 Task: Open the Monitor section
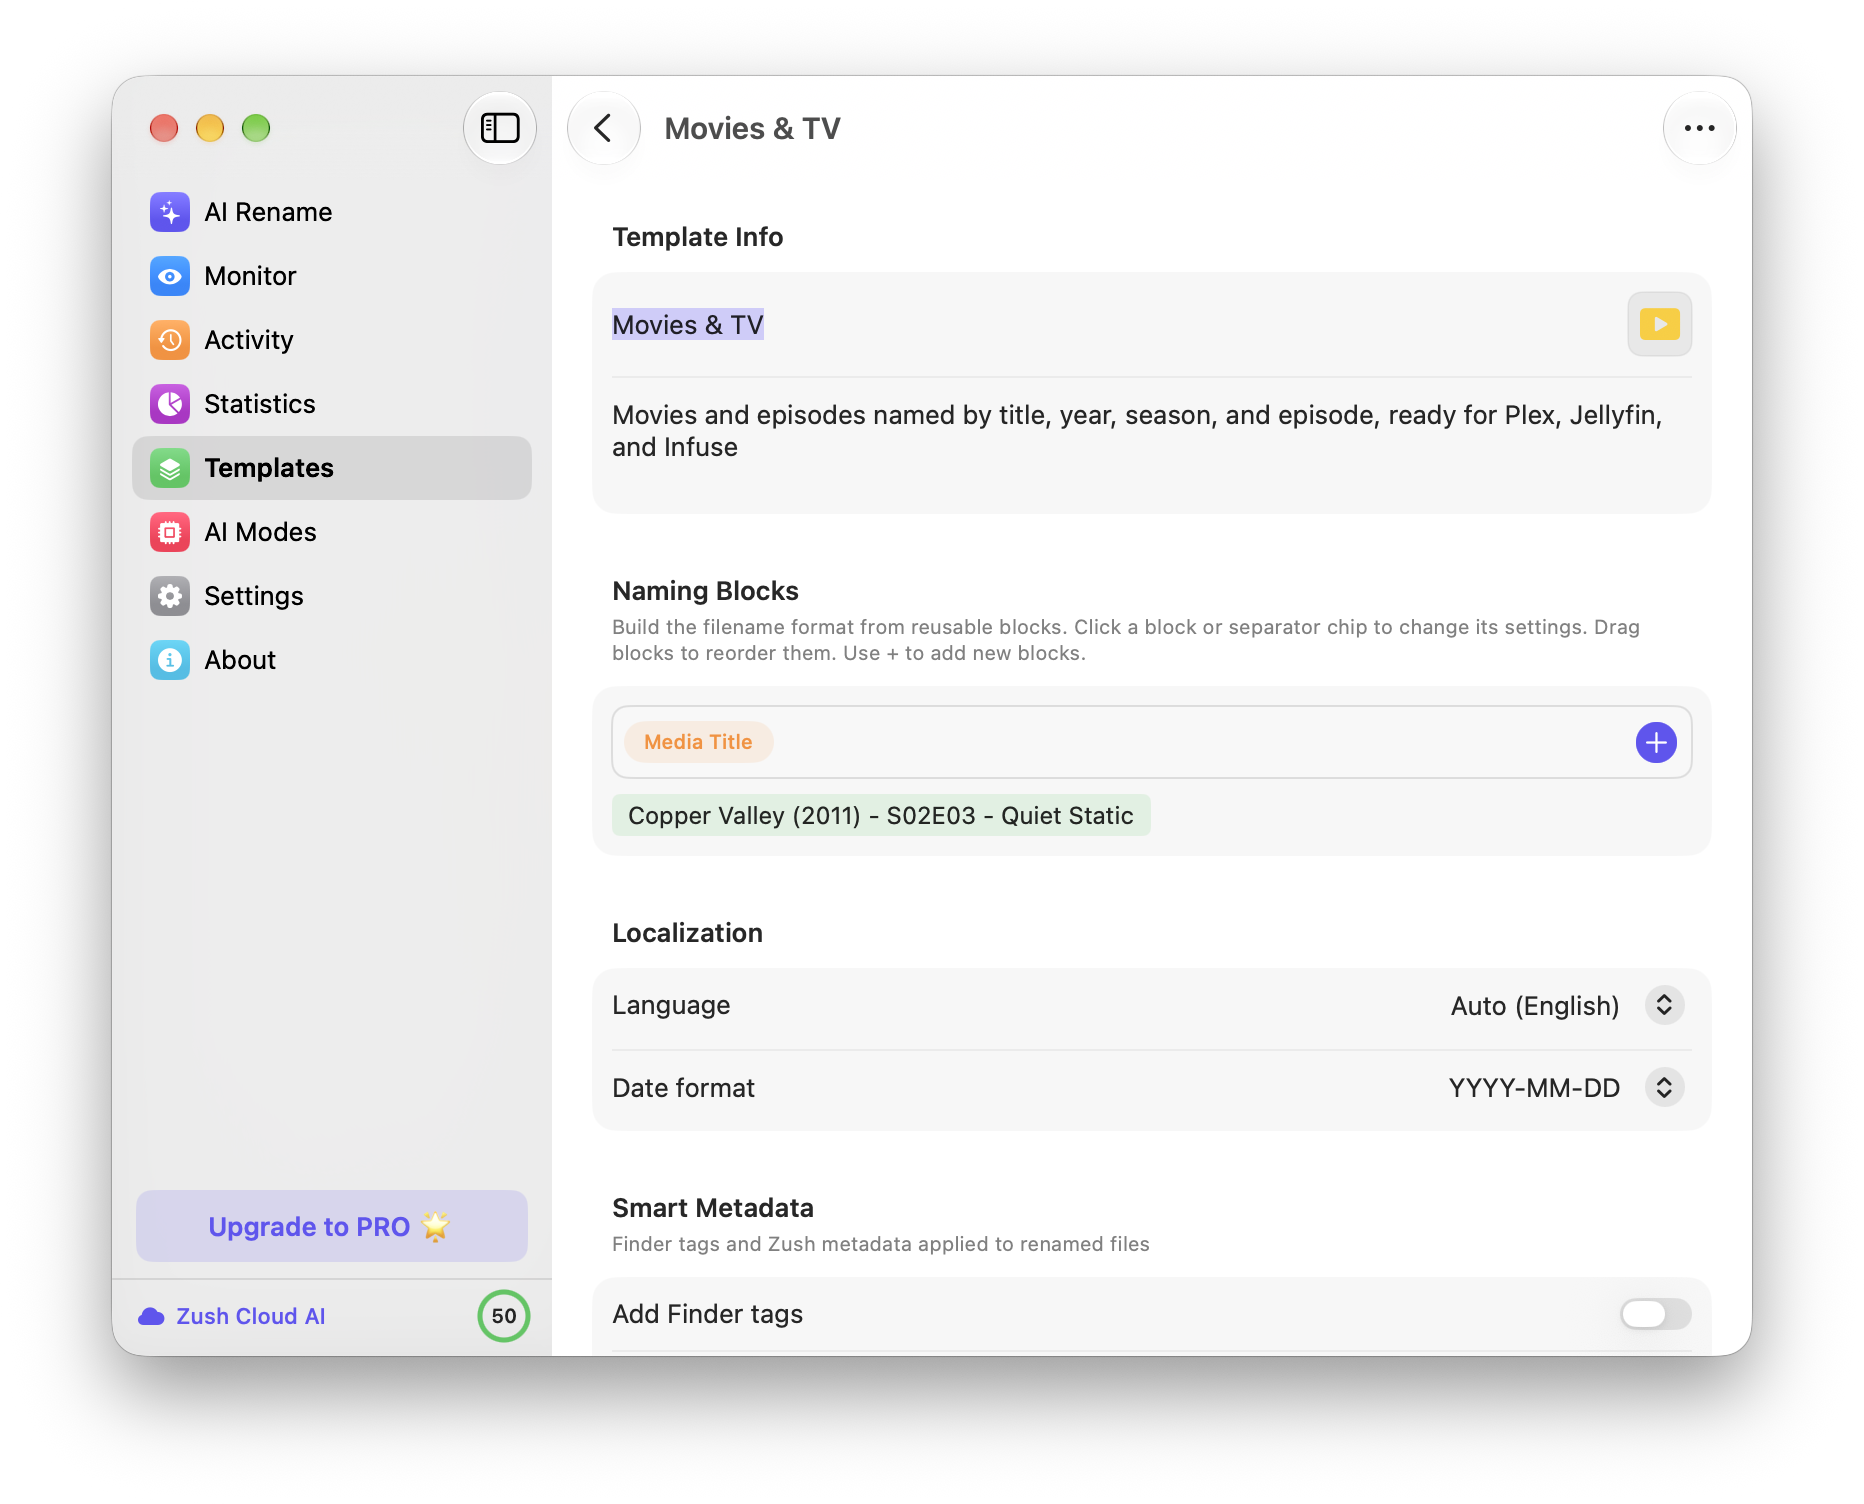point(332,276)
